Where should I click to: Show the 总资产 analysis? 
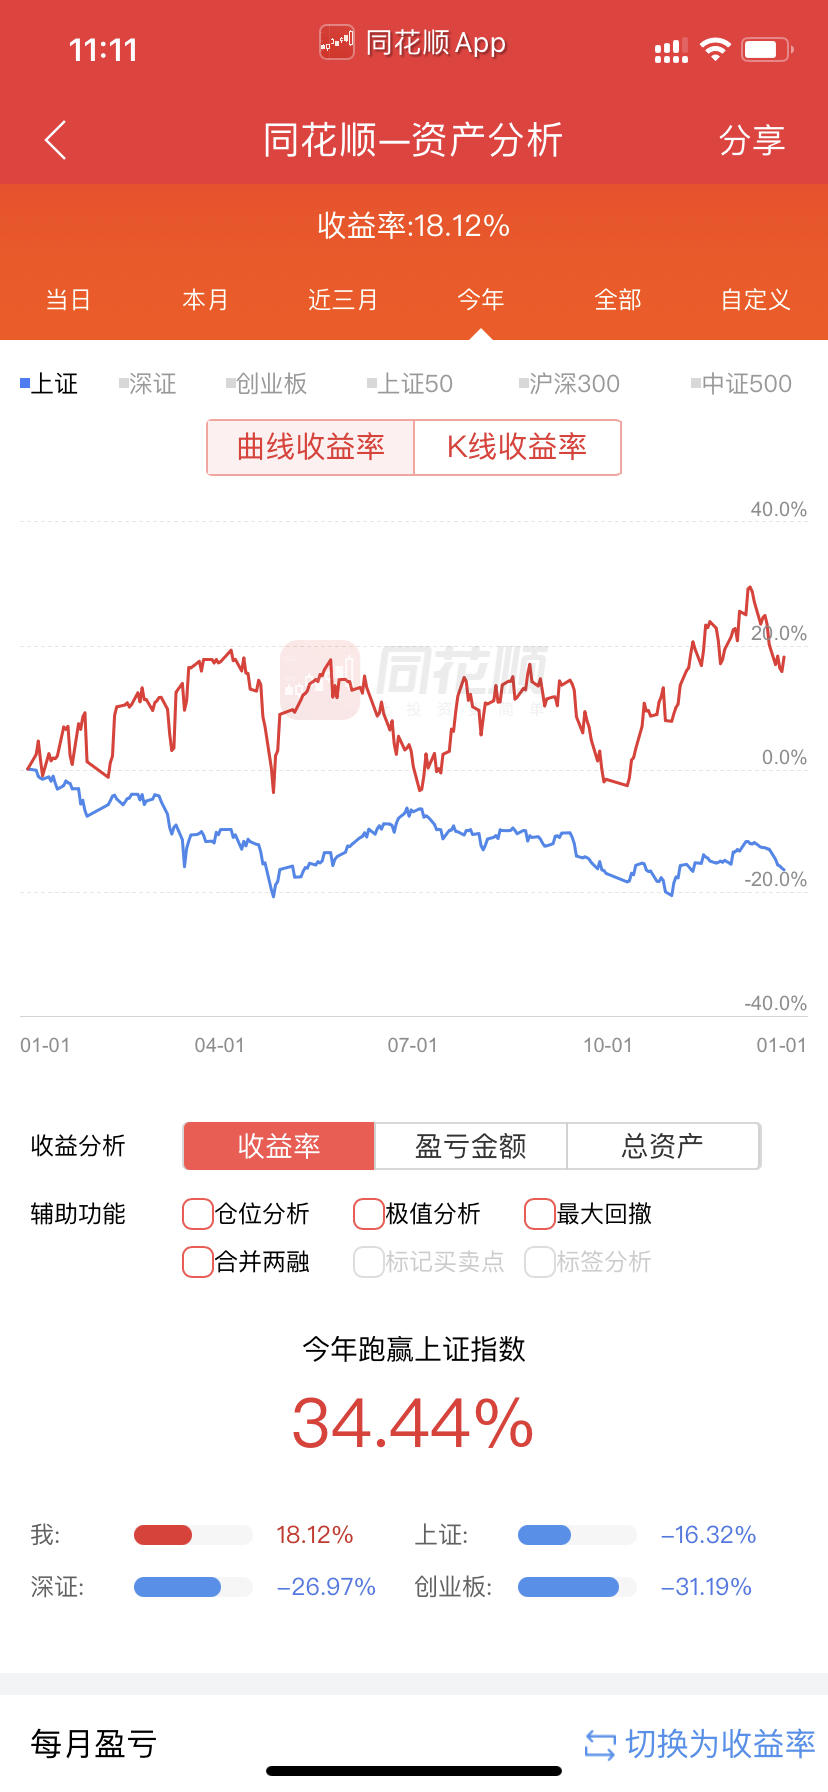[x=663, y=1146]
